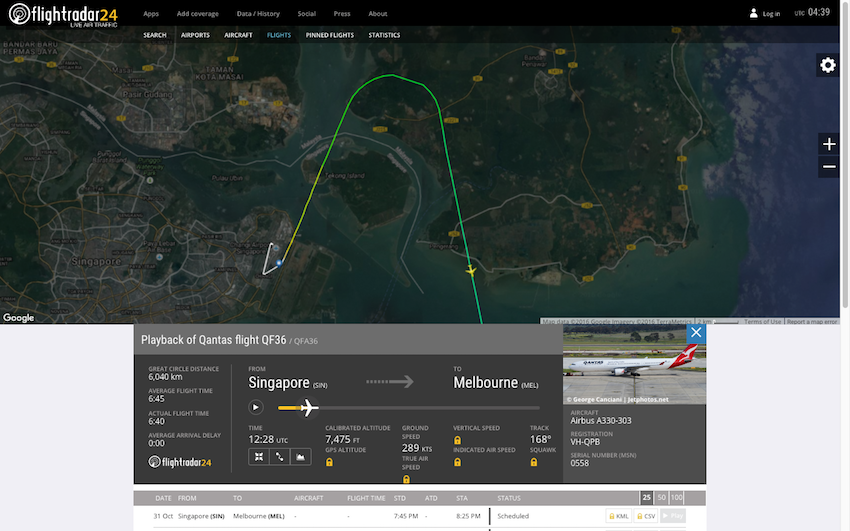Click the blue airport marker at Changi
The image size is (850, 531).
click(279, 263)
